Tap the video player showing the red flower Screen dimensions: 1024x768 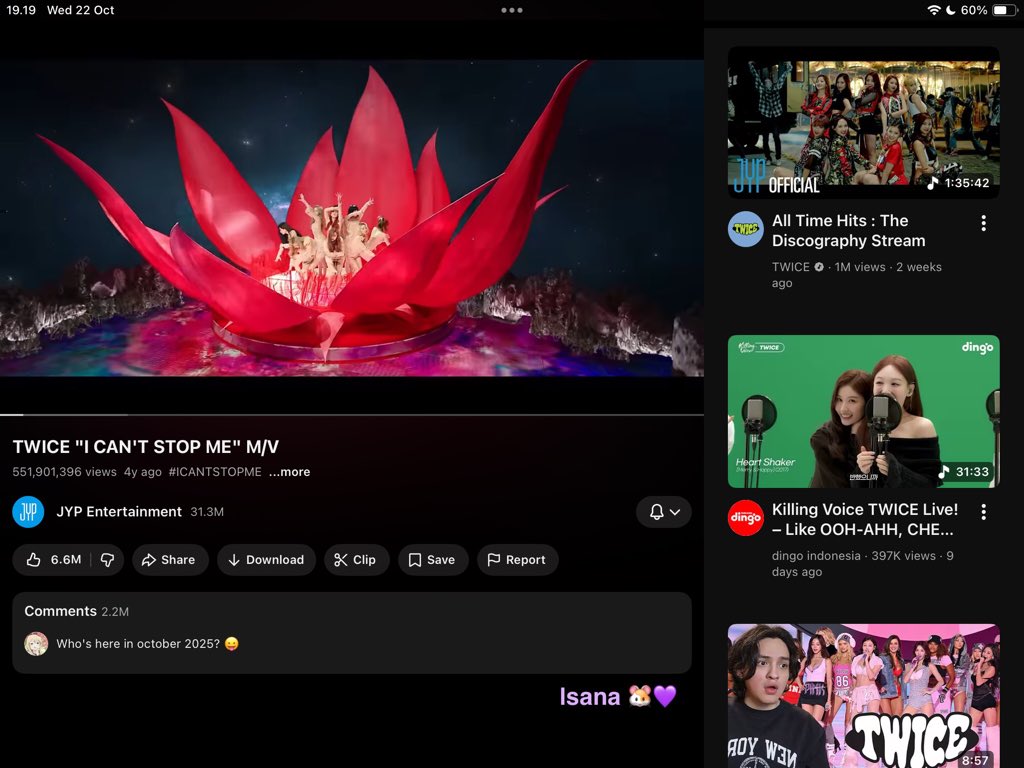coord(352,218)
